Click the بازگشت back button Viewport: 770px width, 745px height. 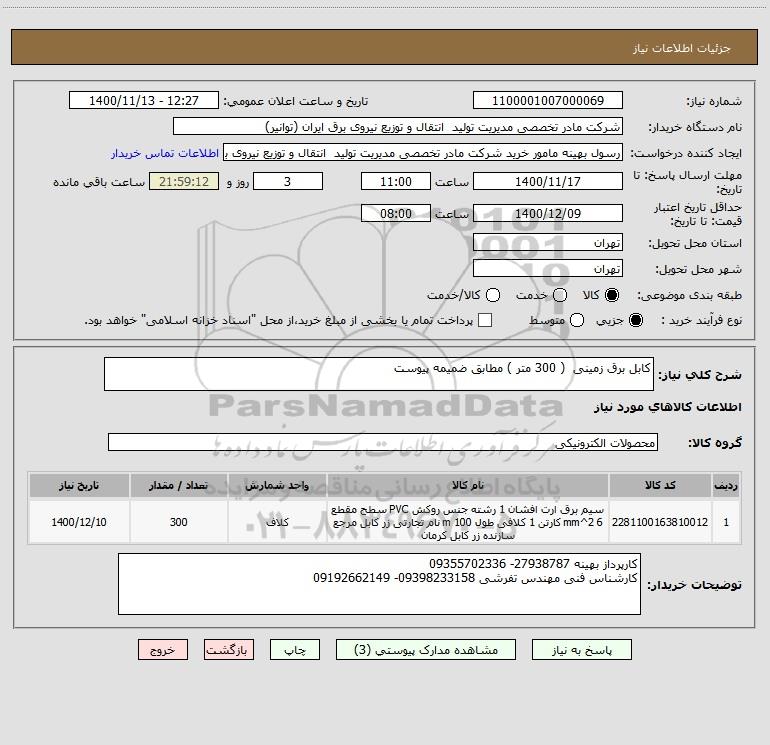pyautogui.click(x=229, y=650)
